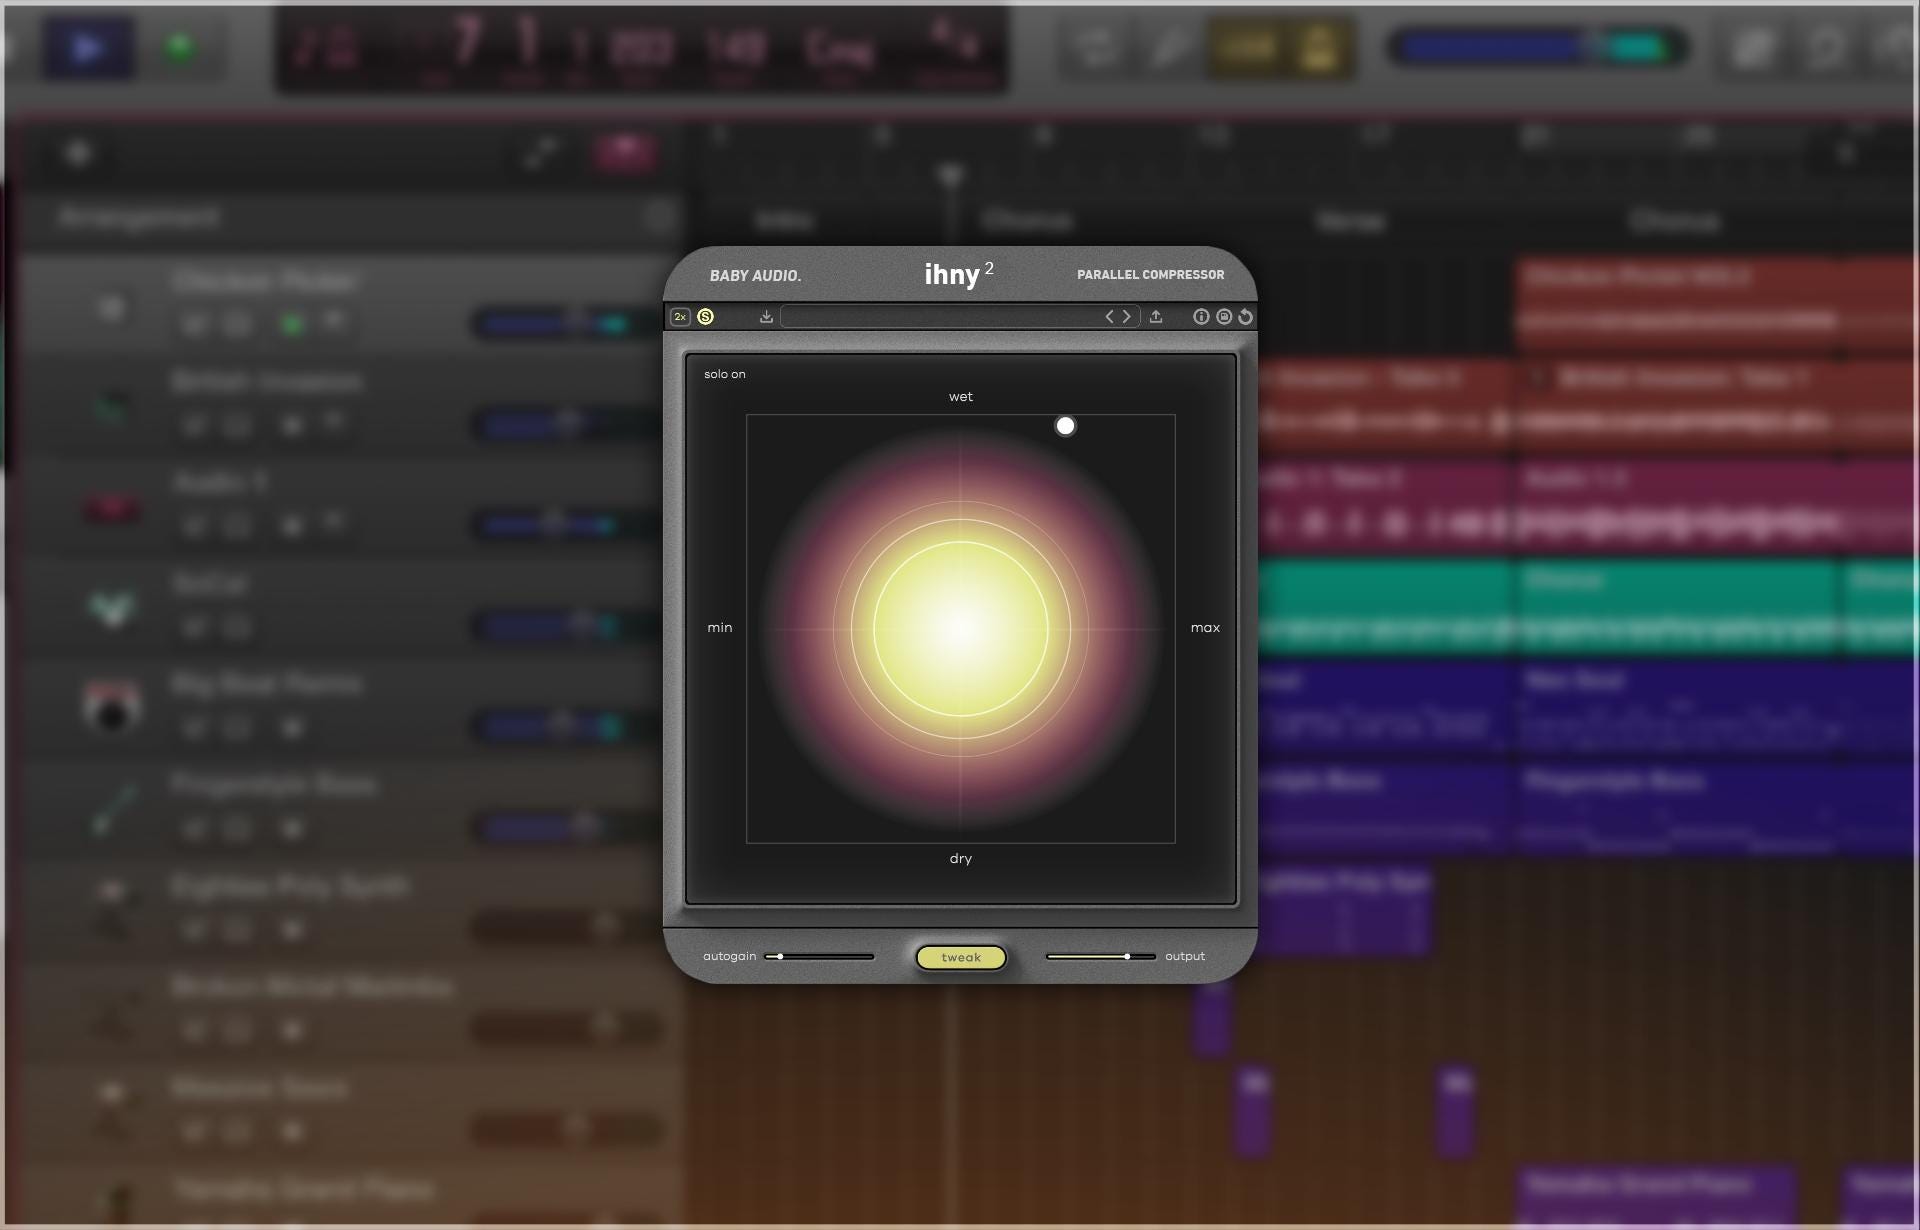1920x1230 pixels.
Task: Click the 'dry' label below the pad
Action: tap(961, 859)
